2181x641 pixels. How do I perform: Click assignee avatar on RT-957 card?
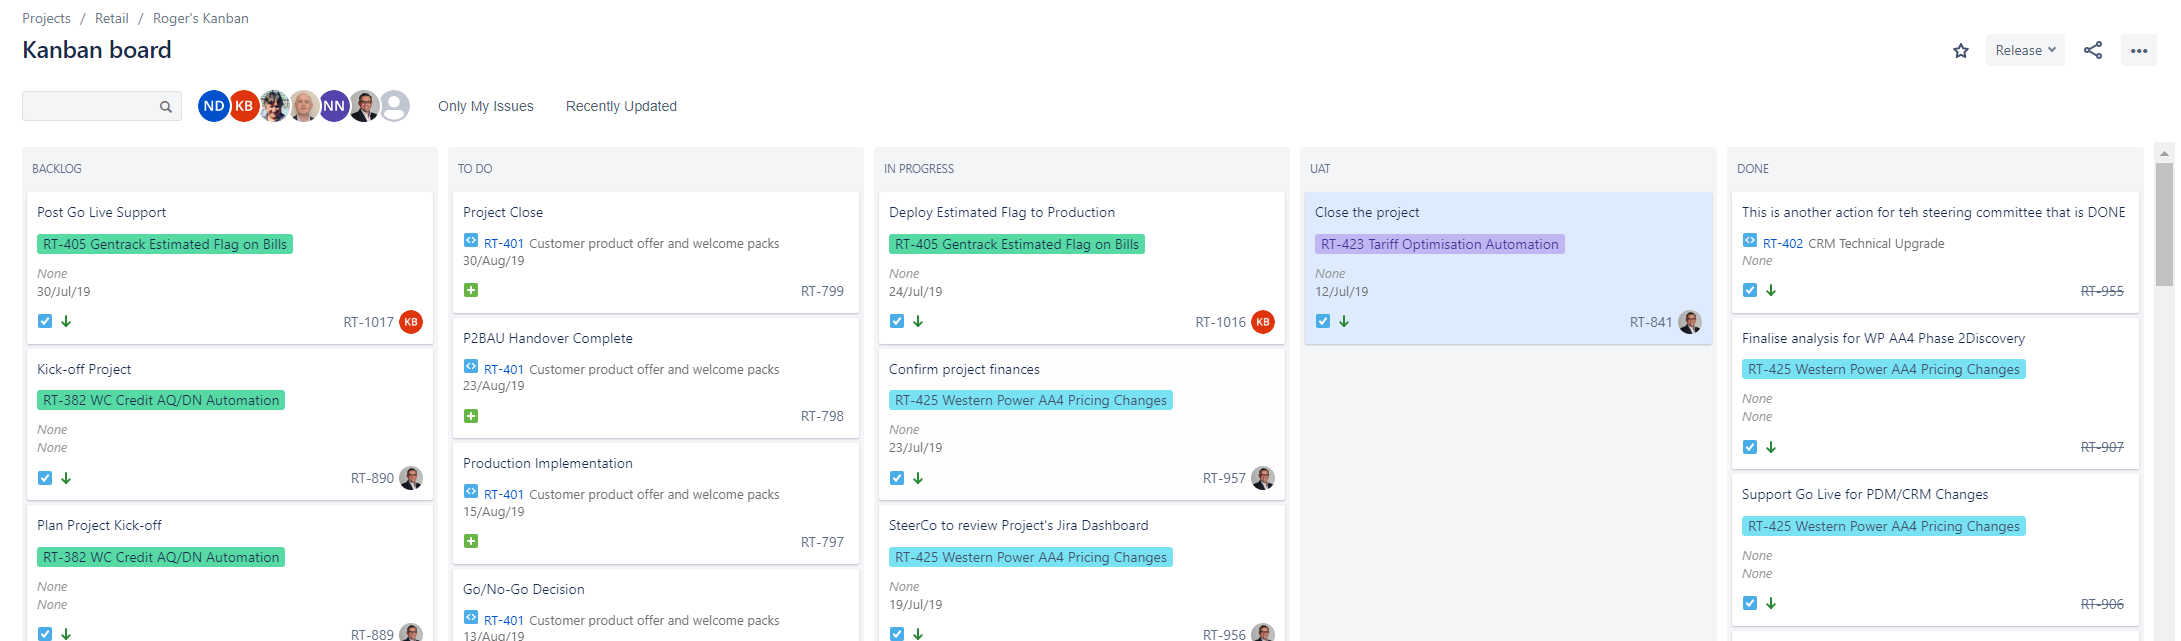[x=1263, y=478]
